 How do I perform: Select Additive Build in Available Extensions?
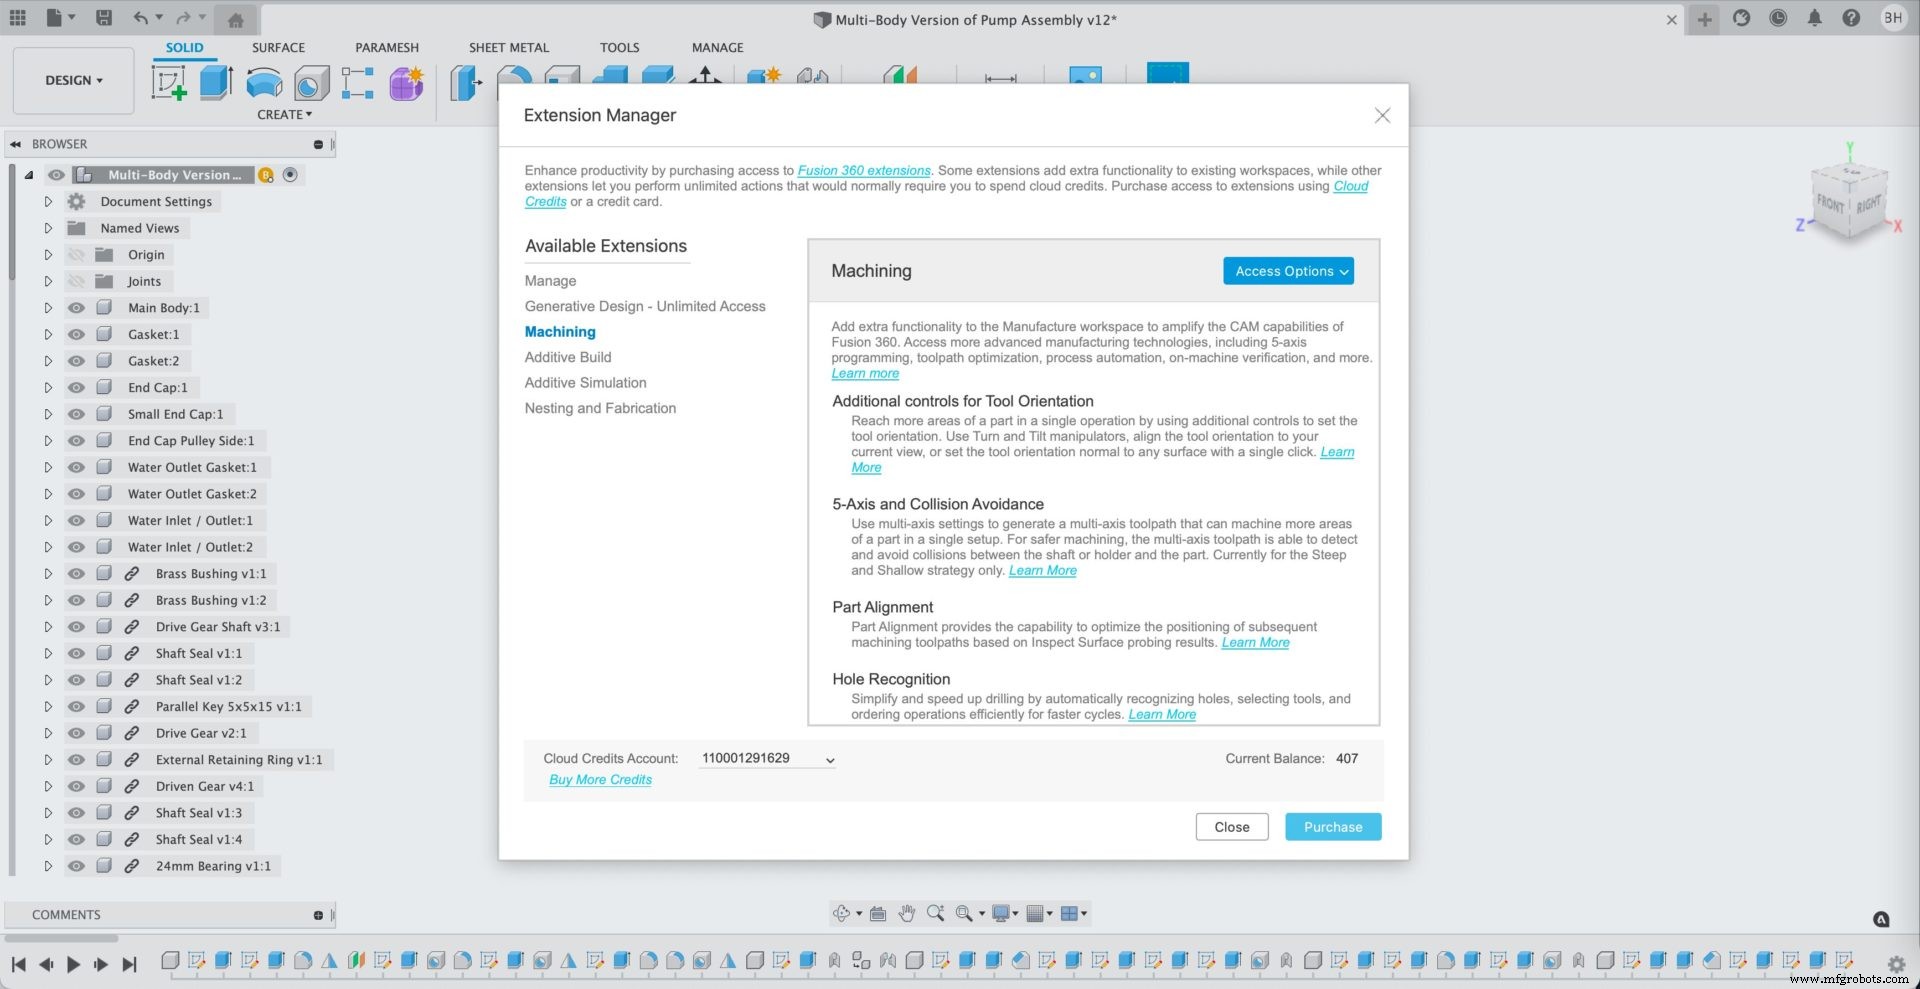(568, 357)
